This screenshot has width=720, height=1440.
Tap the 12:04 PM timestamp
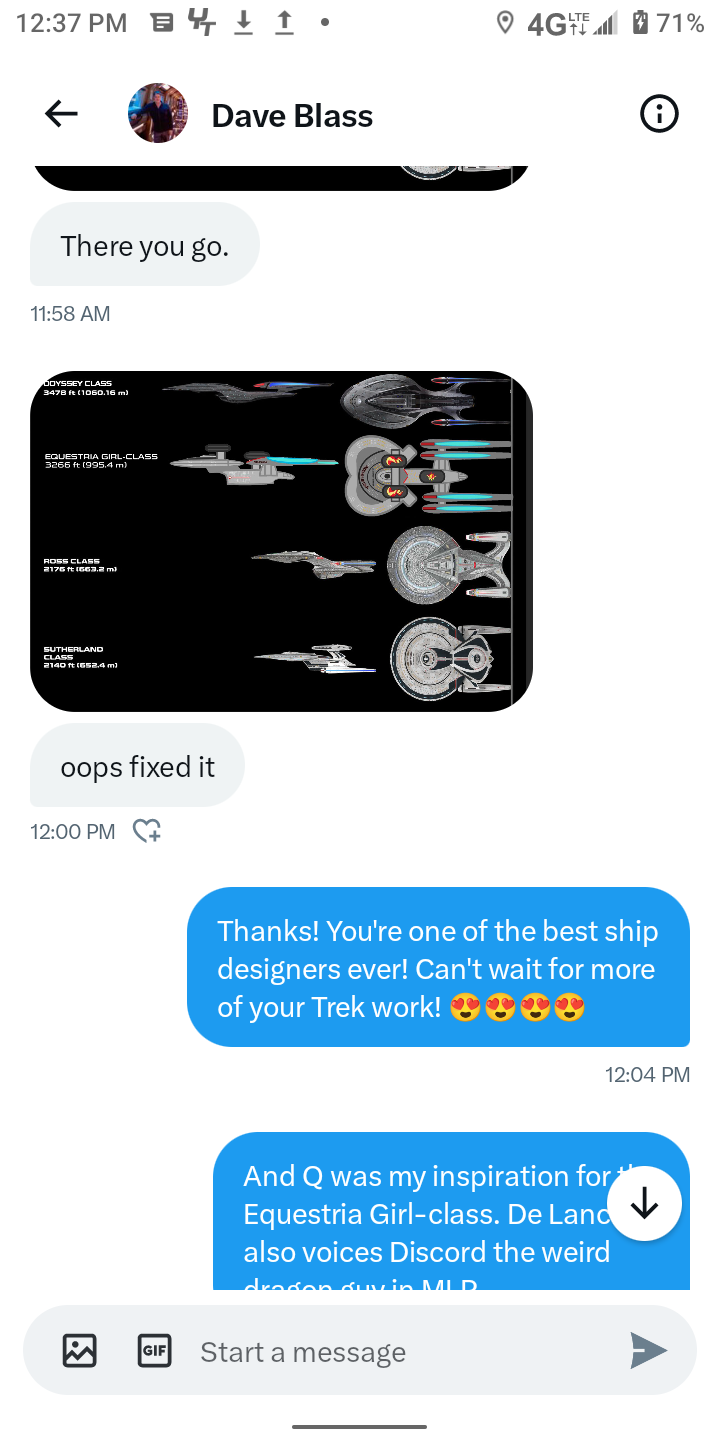(647, 1075)
